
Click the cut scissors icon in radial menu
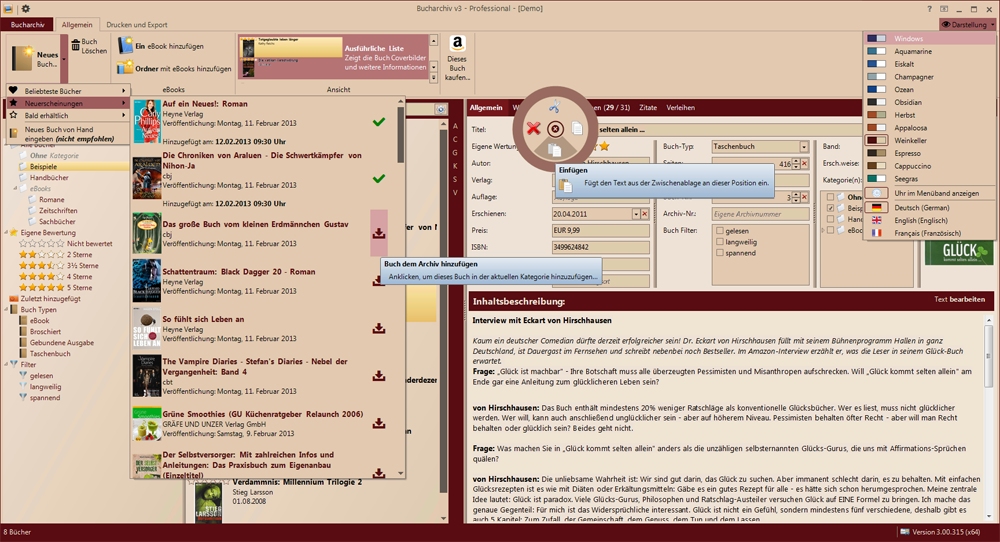tap(554, 106)
